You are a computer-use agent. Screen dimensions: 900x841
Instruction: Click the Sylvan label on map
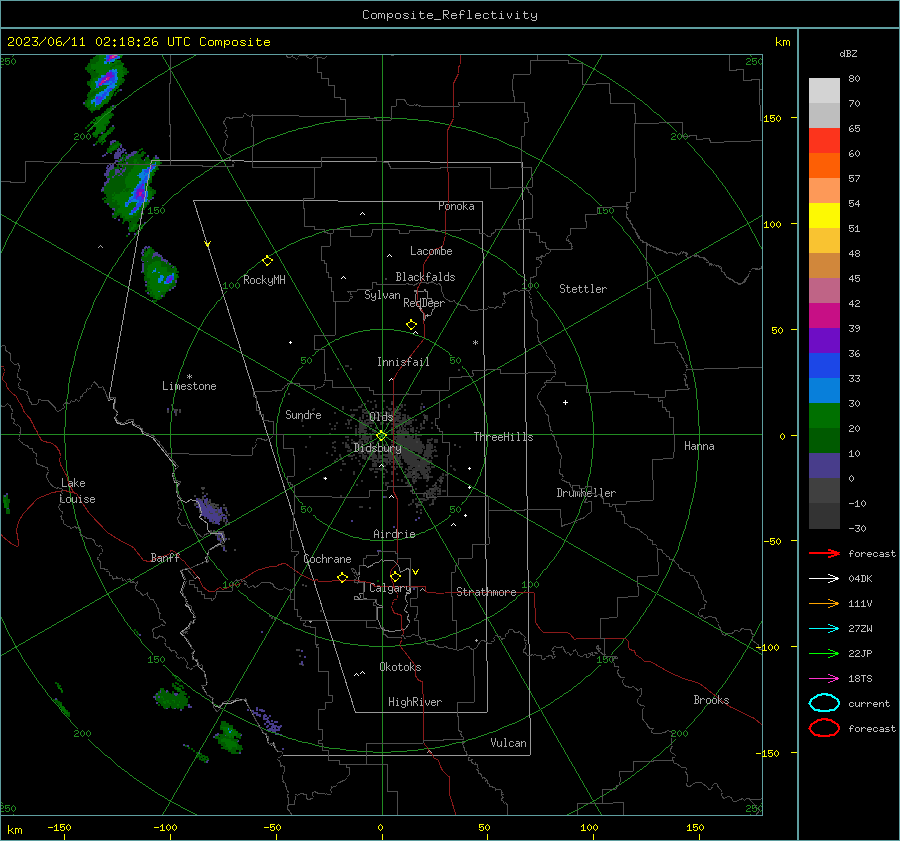point(382,295)
